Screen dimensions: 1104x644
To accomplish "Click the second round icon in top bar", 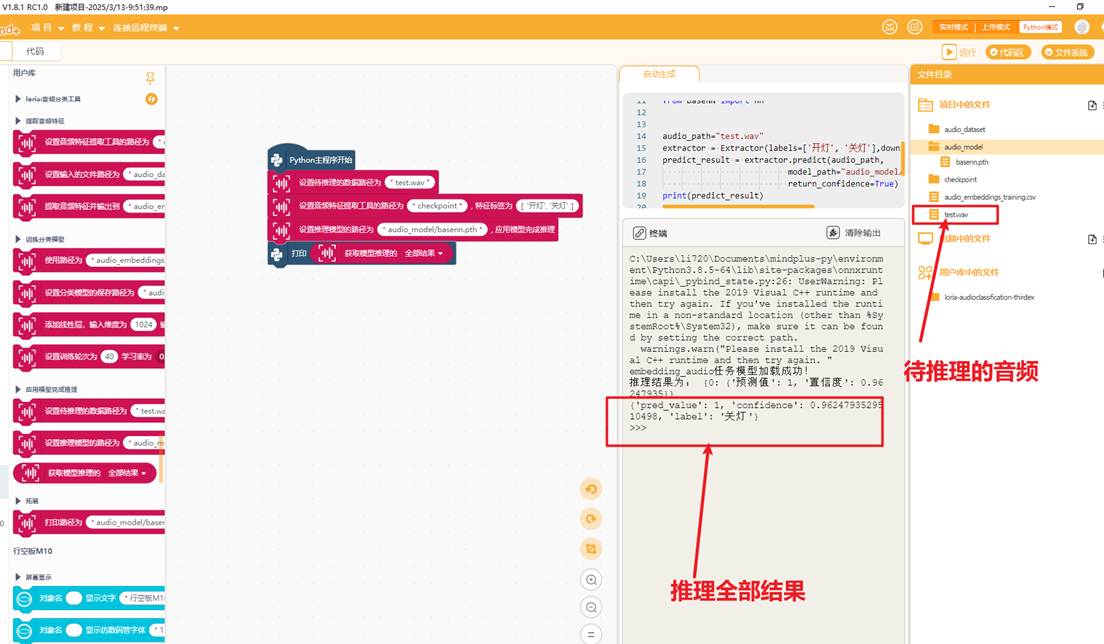I will 915,27.
